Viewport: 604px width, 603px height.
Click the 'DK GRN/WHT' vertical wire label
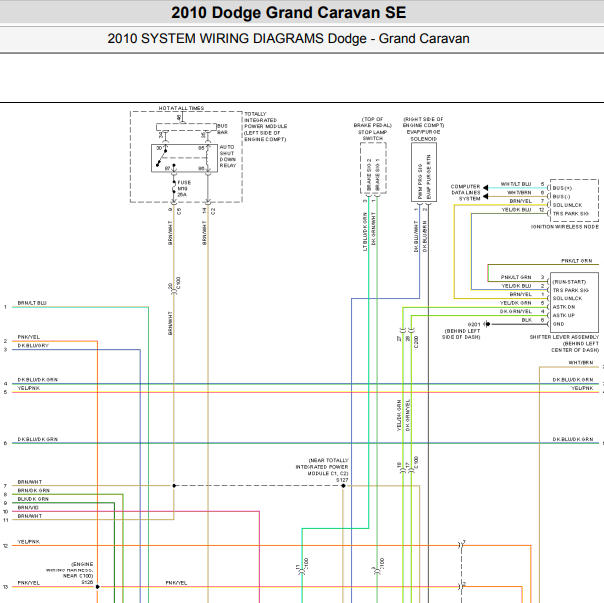click(373, 229)
